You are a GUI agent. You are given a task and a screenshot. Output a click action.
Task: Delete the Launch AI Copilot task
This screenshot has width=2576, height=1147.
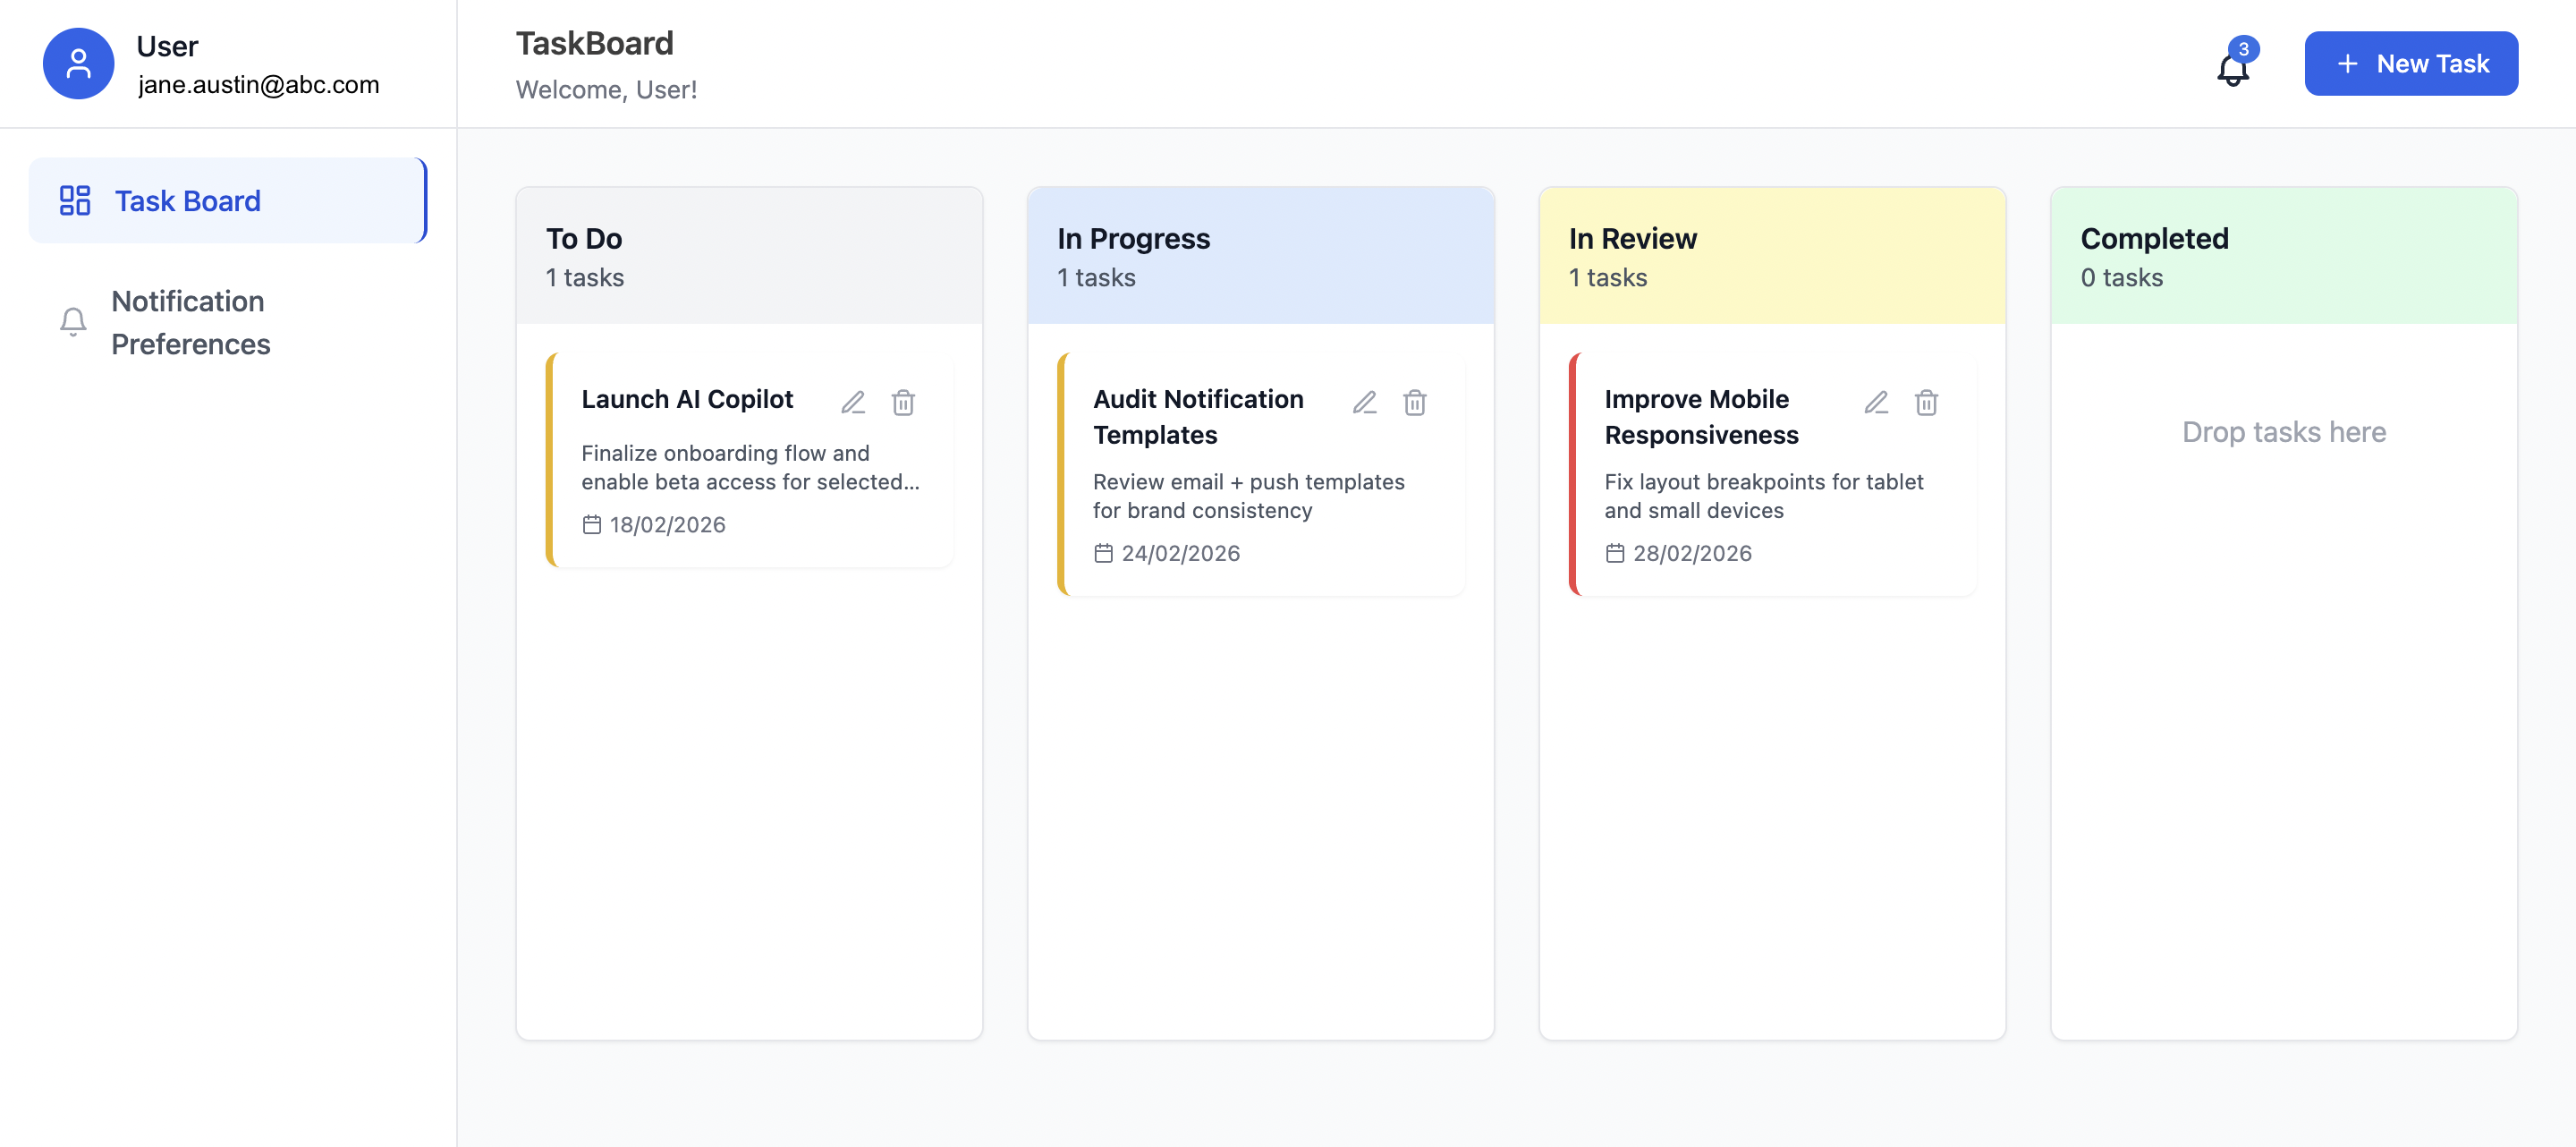tap(903, 402)
